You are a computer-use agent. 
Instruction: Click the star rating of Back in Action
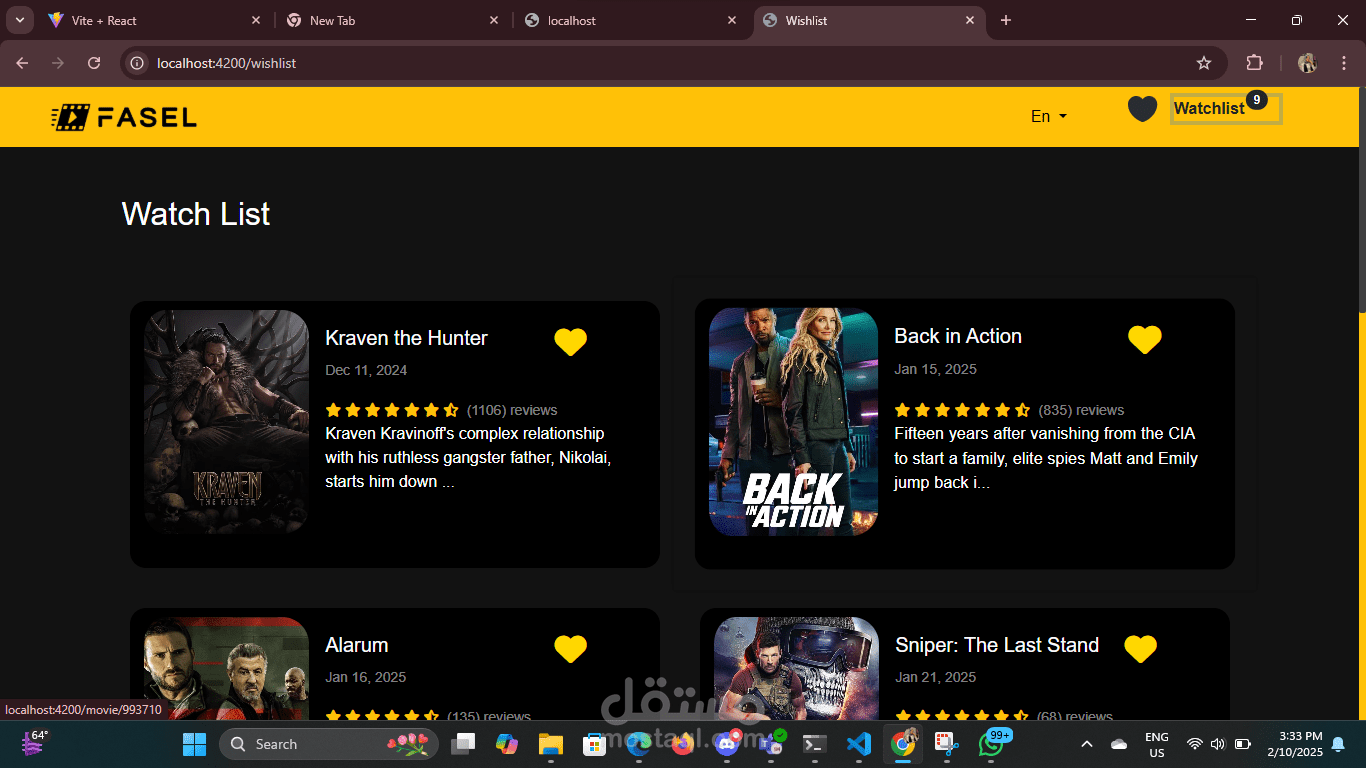(962, 410)
